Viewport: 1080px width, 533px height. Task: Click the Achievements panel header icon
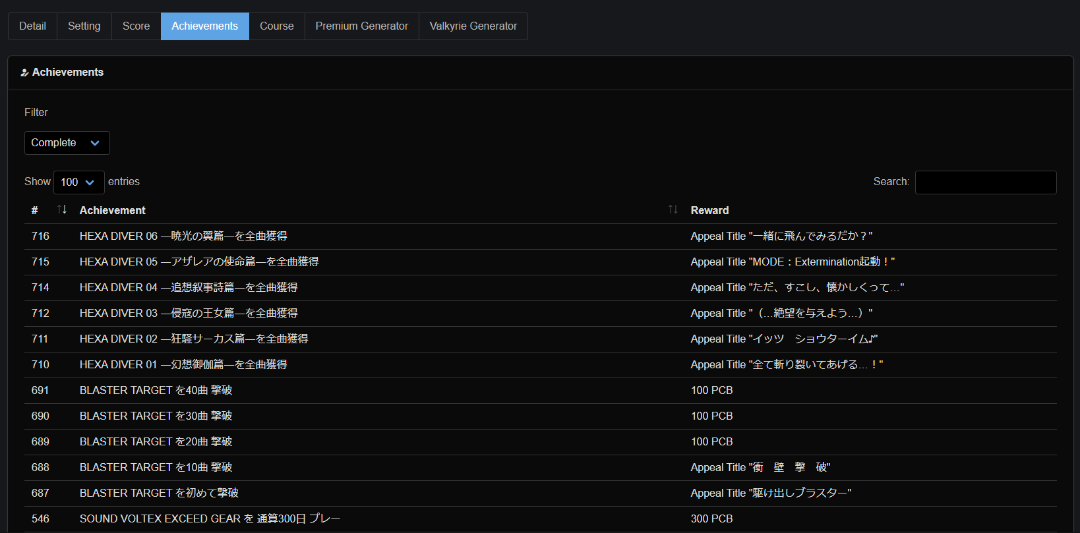click(x=24, y=73)
